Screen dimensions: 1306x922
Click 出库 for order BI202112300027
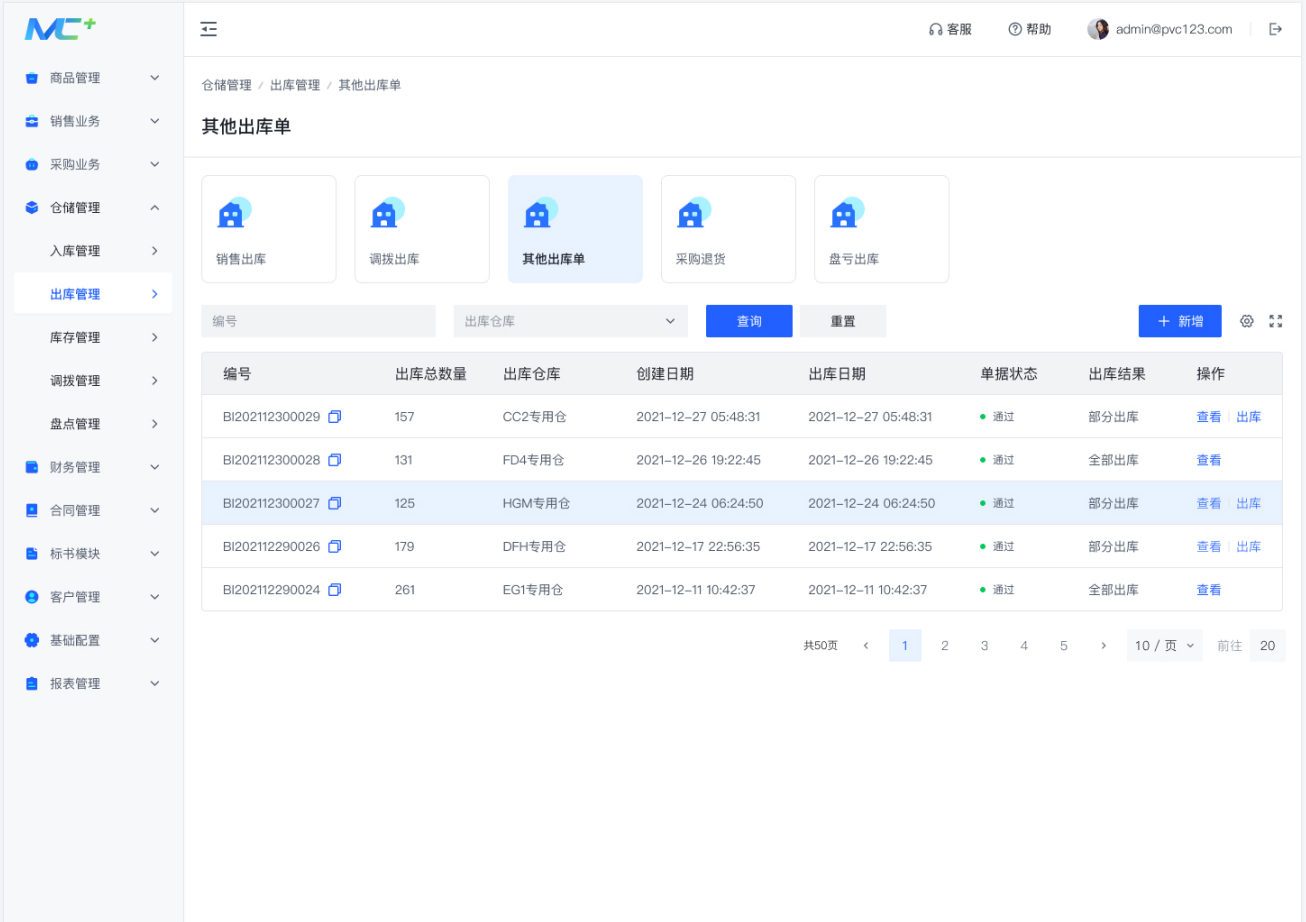click(x=1248, y=503)
